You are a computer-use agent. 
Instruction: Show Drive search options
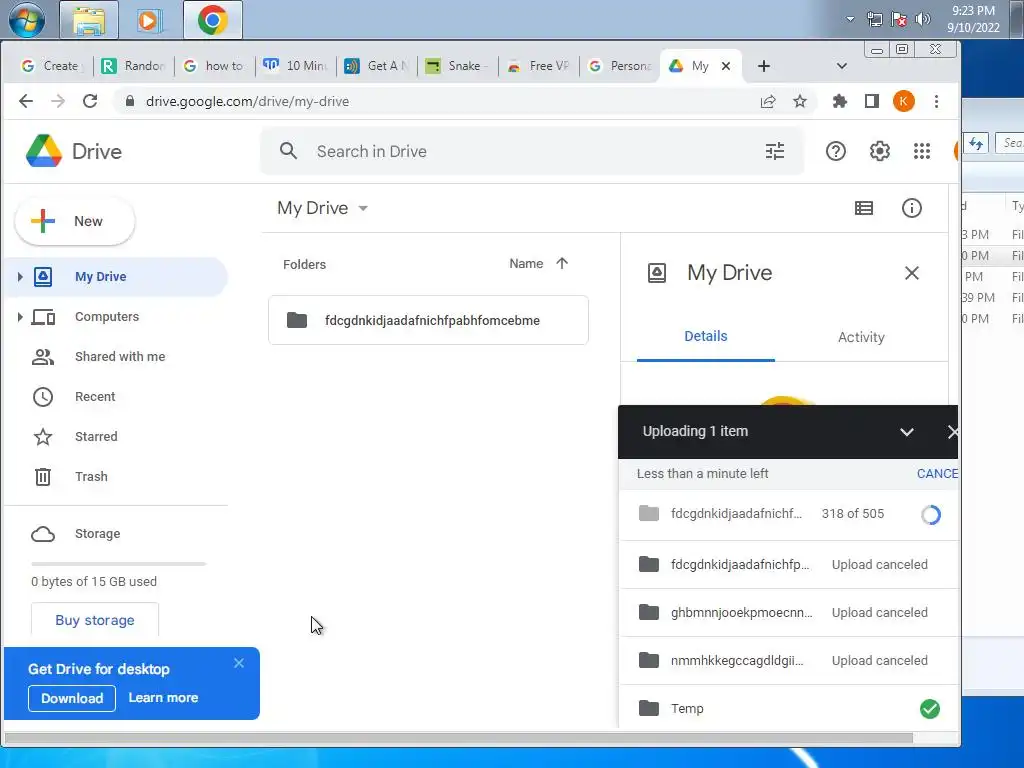775,152
